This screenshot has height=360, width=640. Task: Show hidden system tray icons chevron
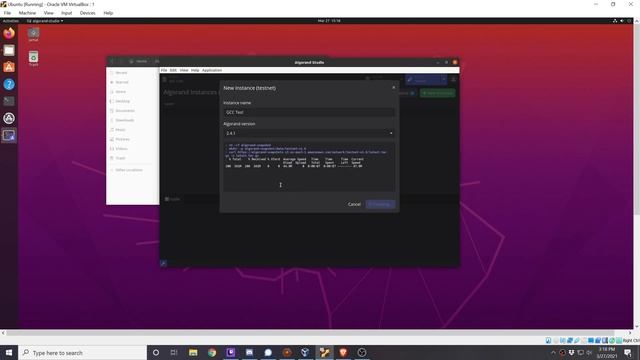click(553, 353)
